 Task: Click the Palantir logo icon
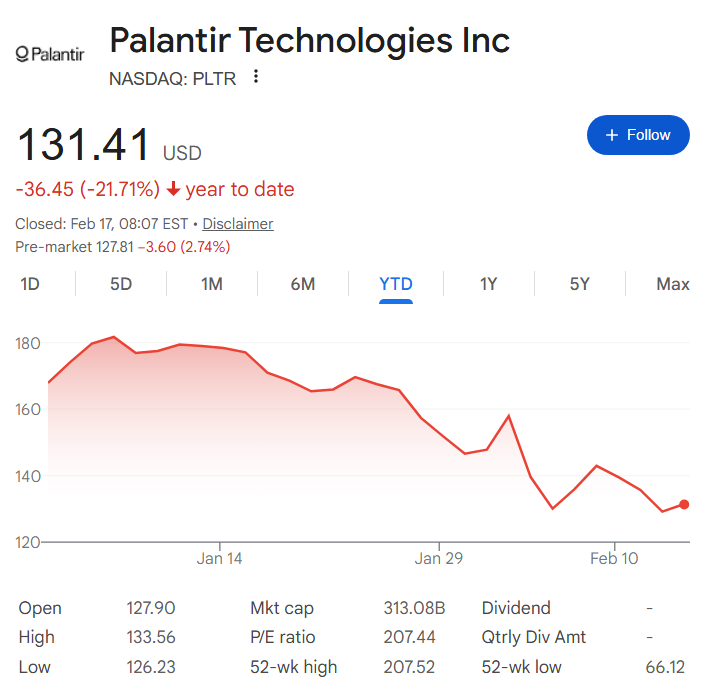(51, 53)
